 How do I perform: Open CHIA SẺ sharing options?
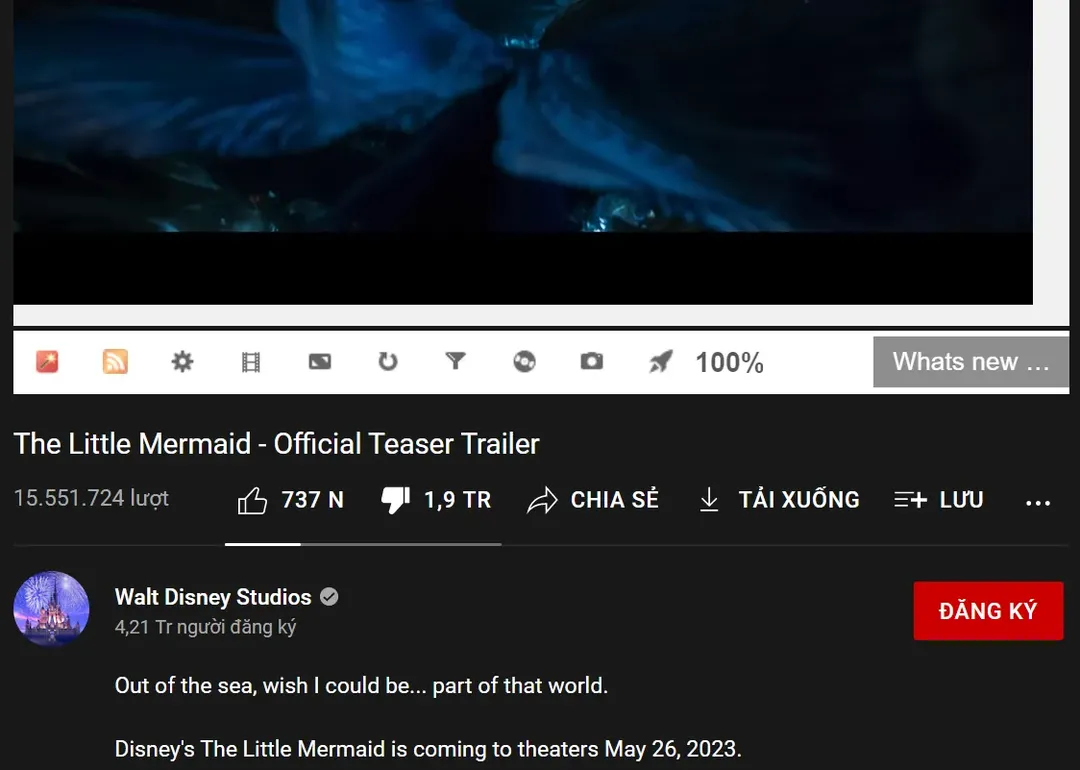[x=594, y=499]
